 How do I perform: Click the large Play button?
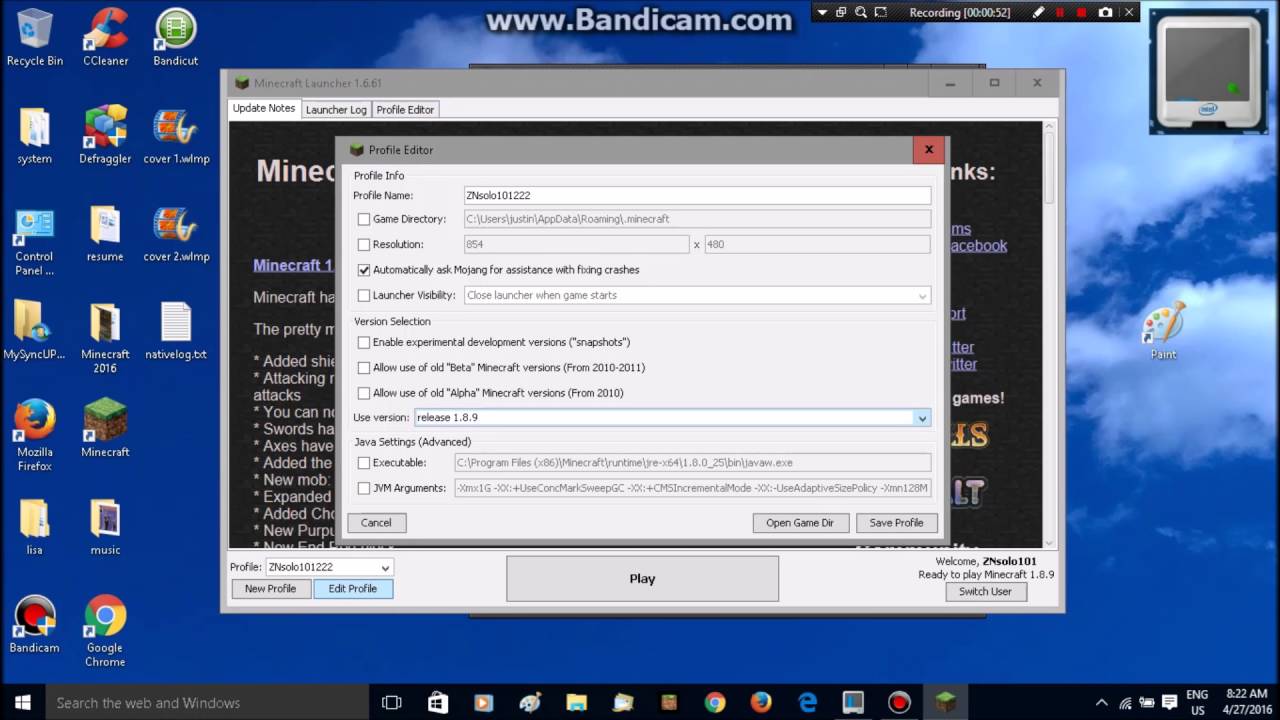[x=642, y=578]
